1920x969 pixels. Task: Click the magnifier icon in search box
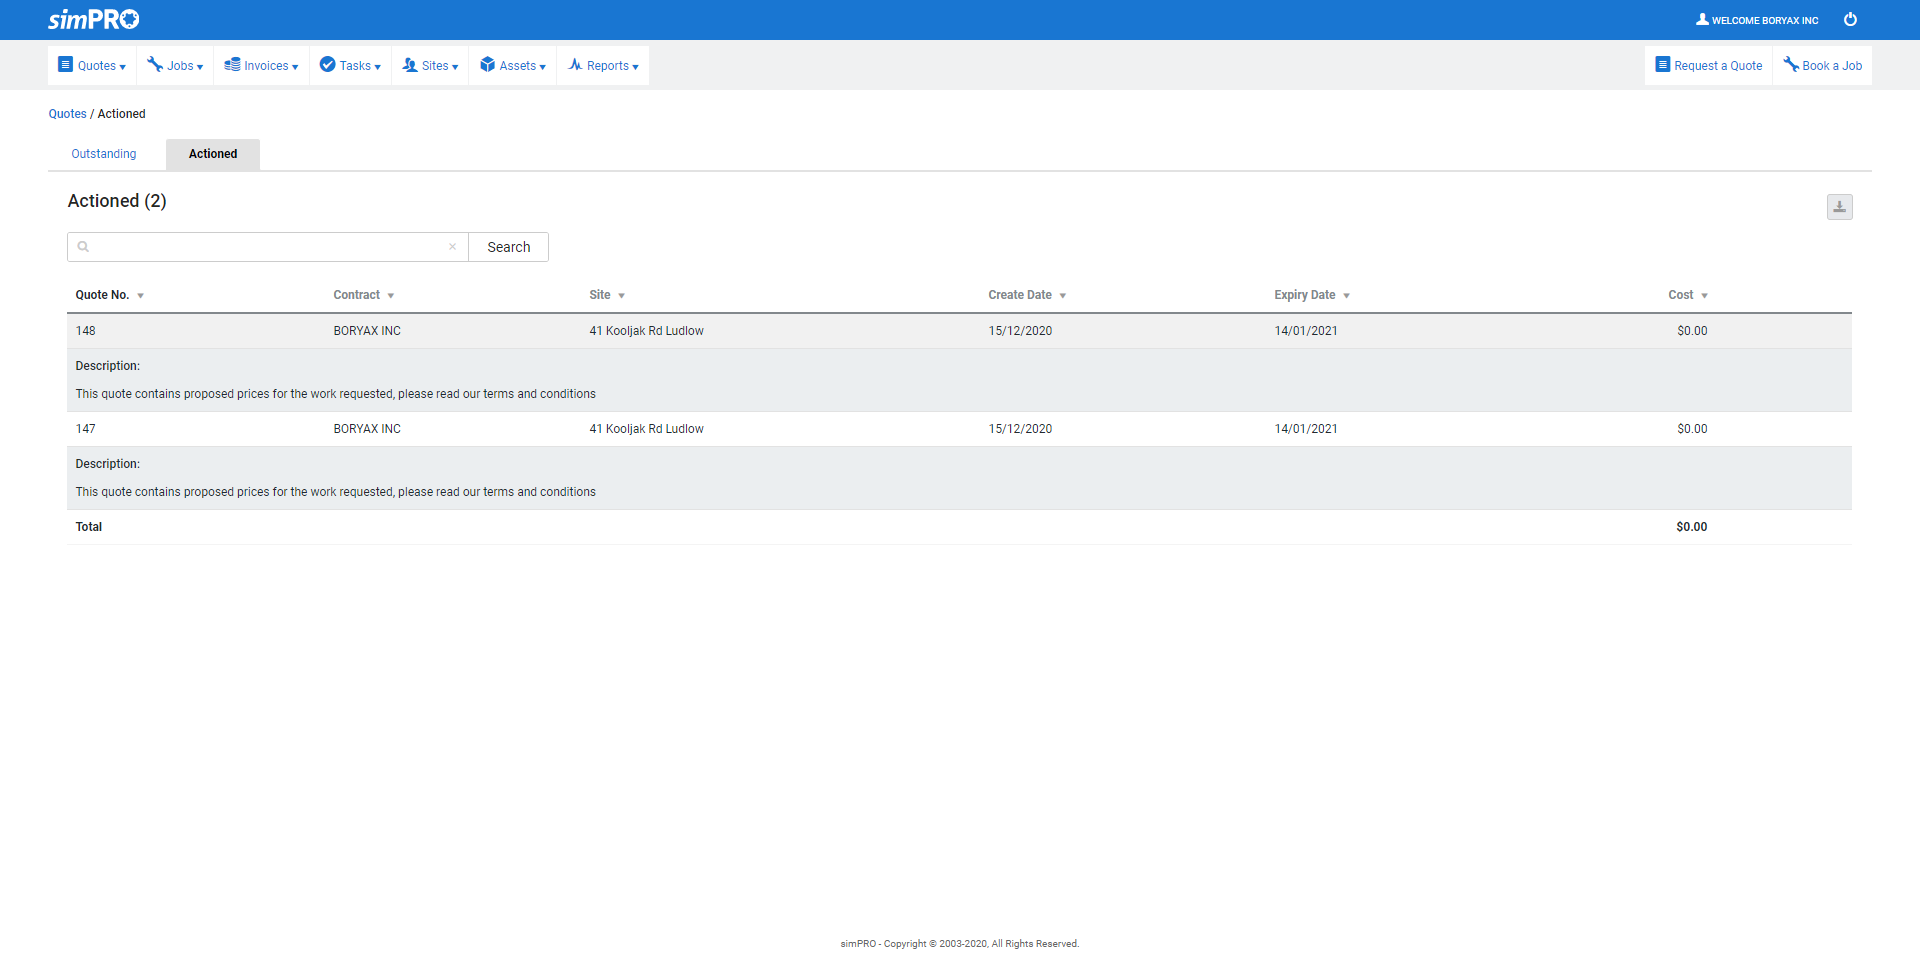[x=84, y=247]
